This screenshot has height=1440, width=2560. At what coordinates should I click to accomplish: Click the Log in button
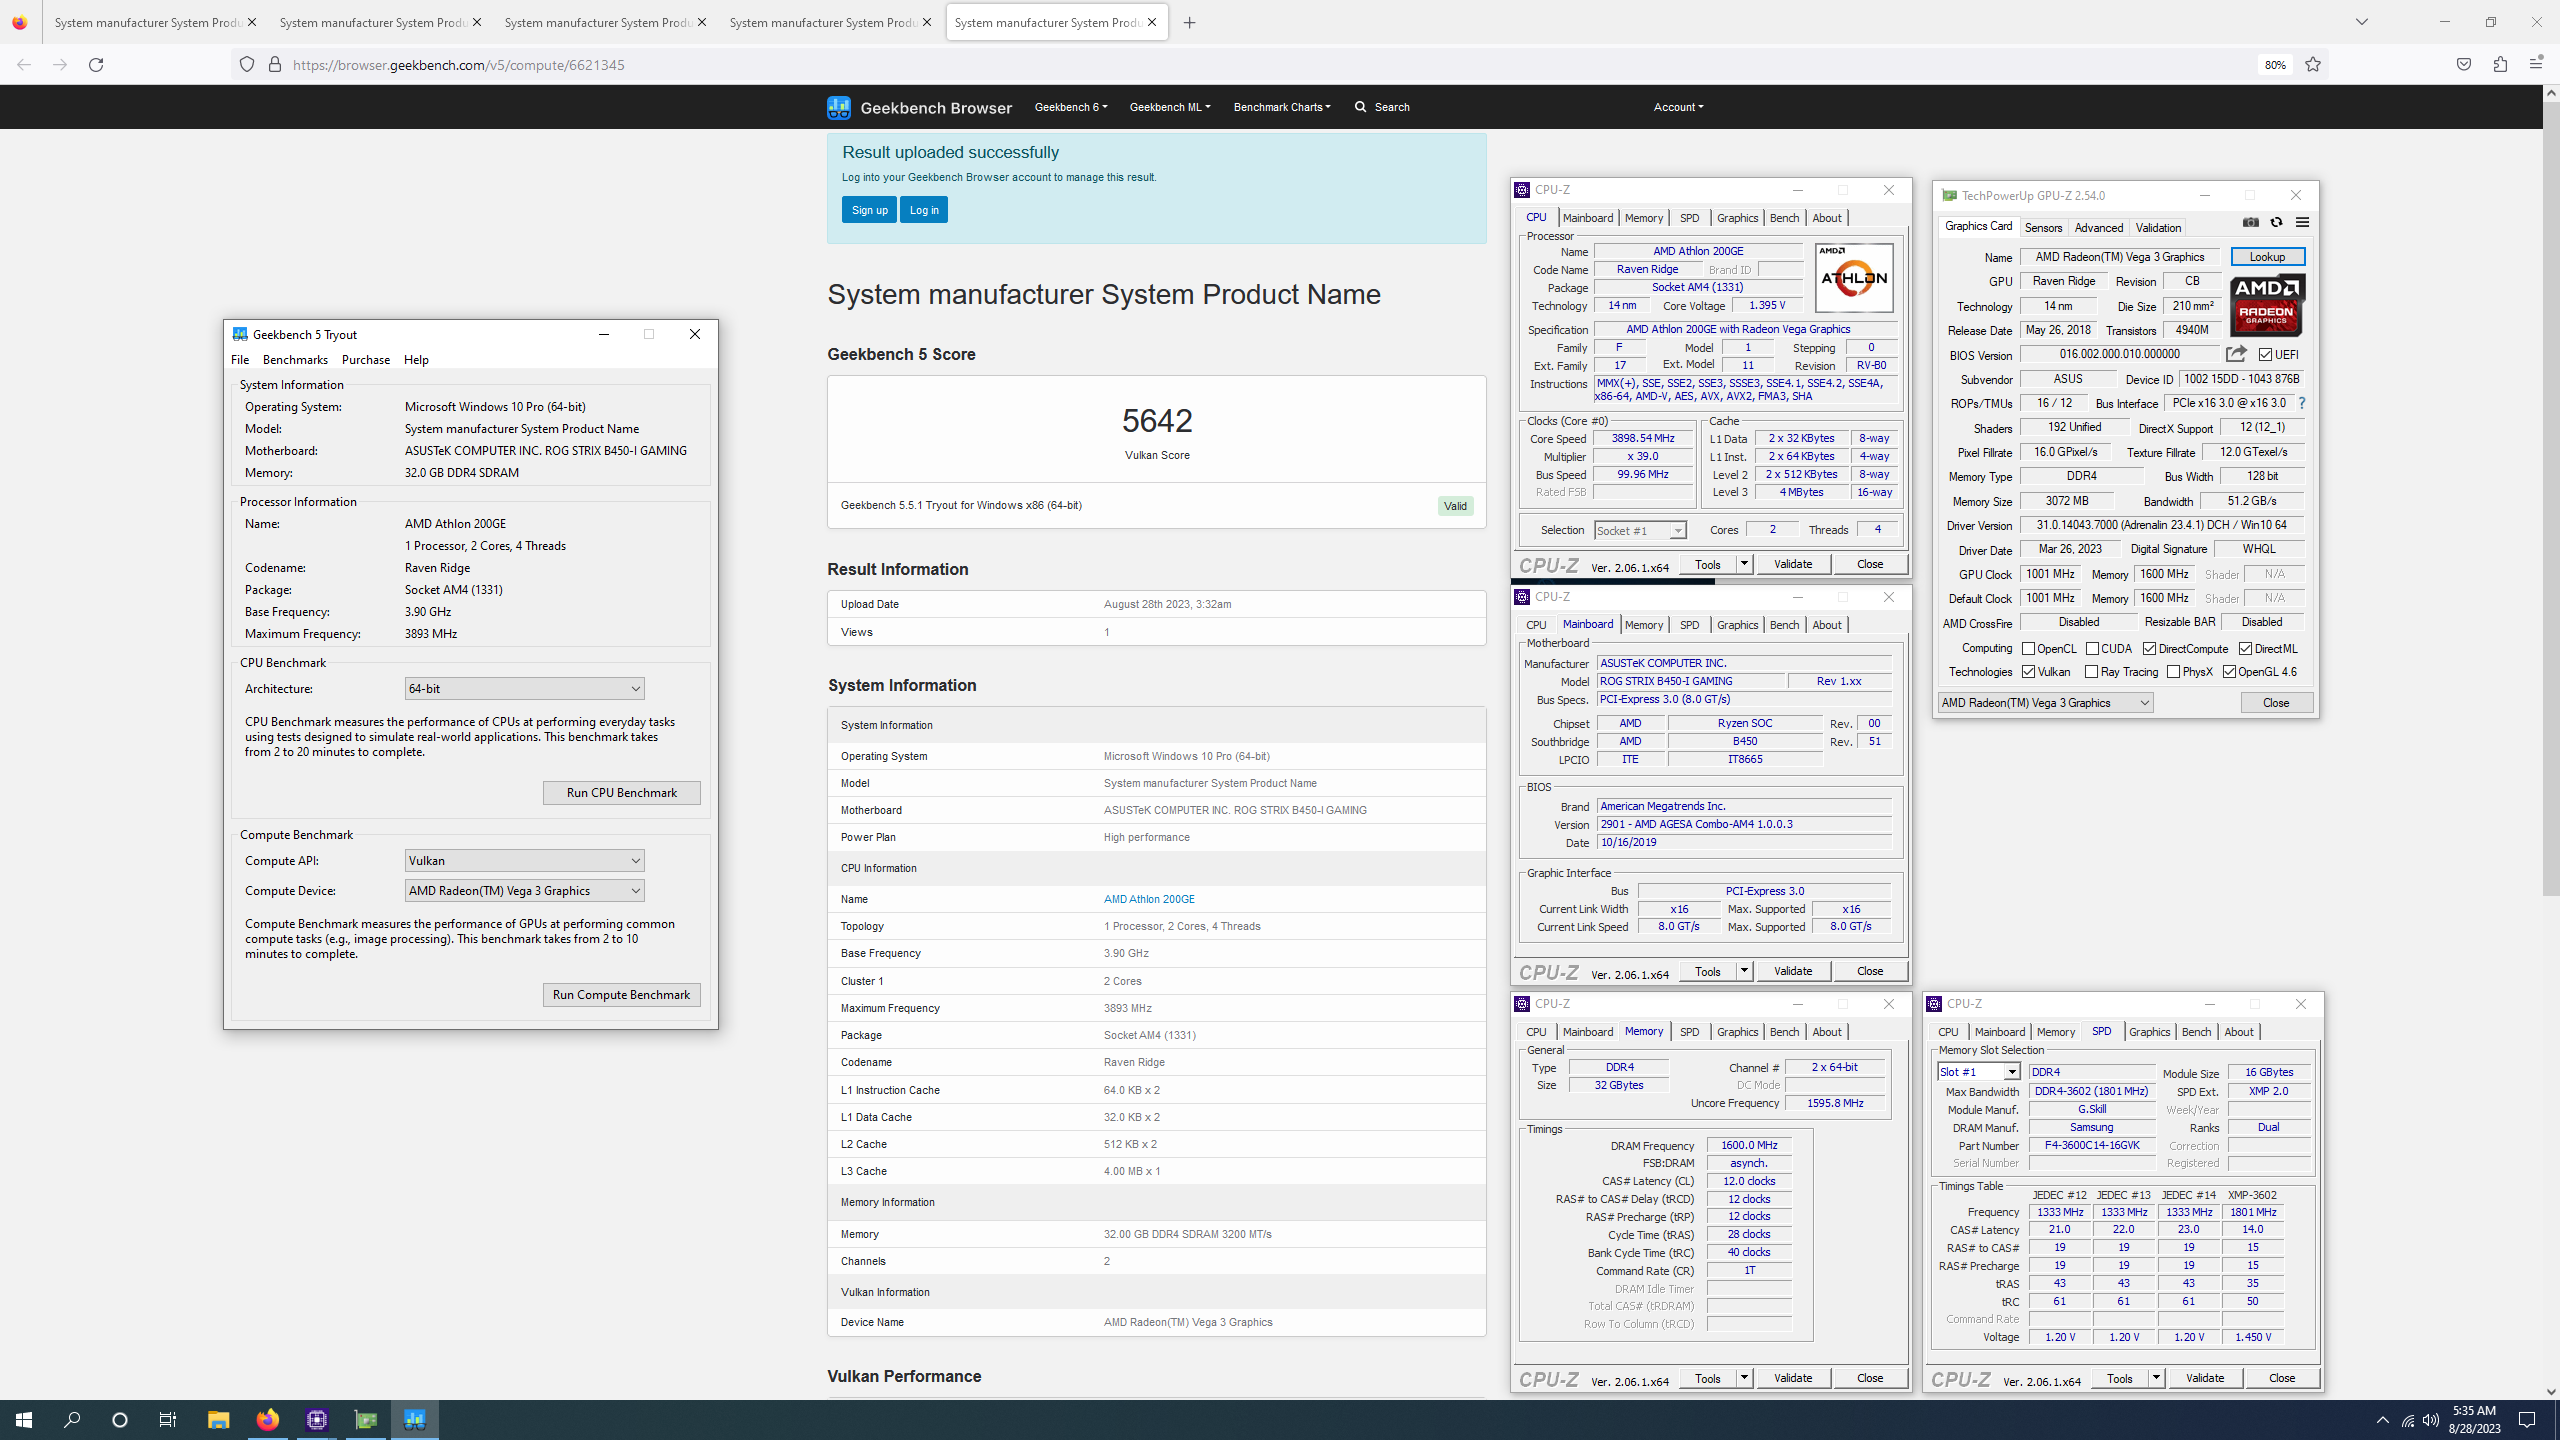coord(923,210)
